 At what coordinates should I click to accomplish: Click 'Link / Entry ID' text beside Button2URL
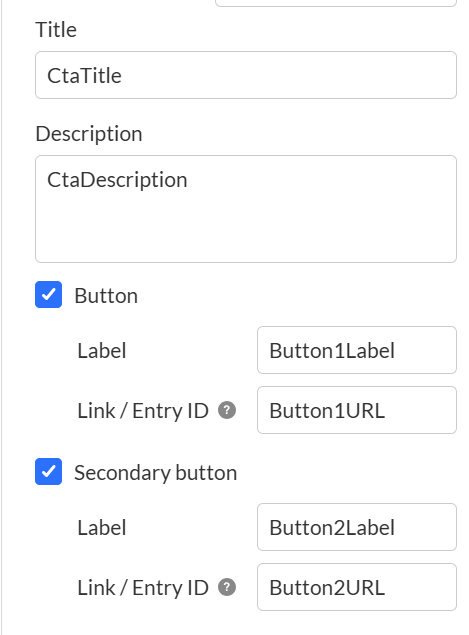(x=143, y=588)
